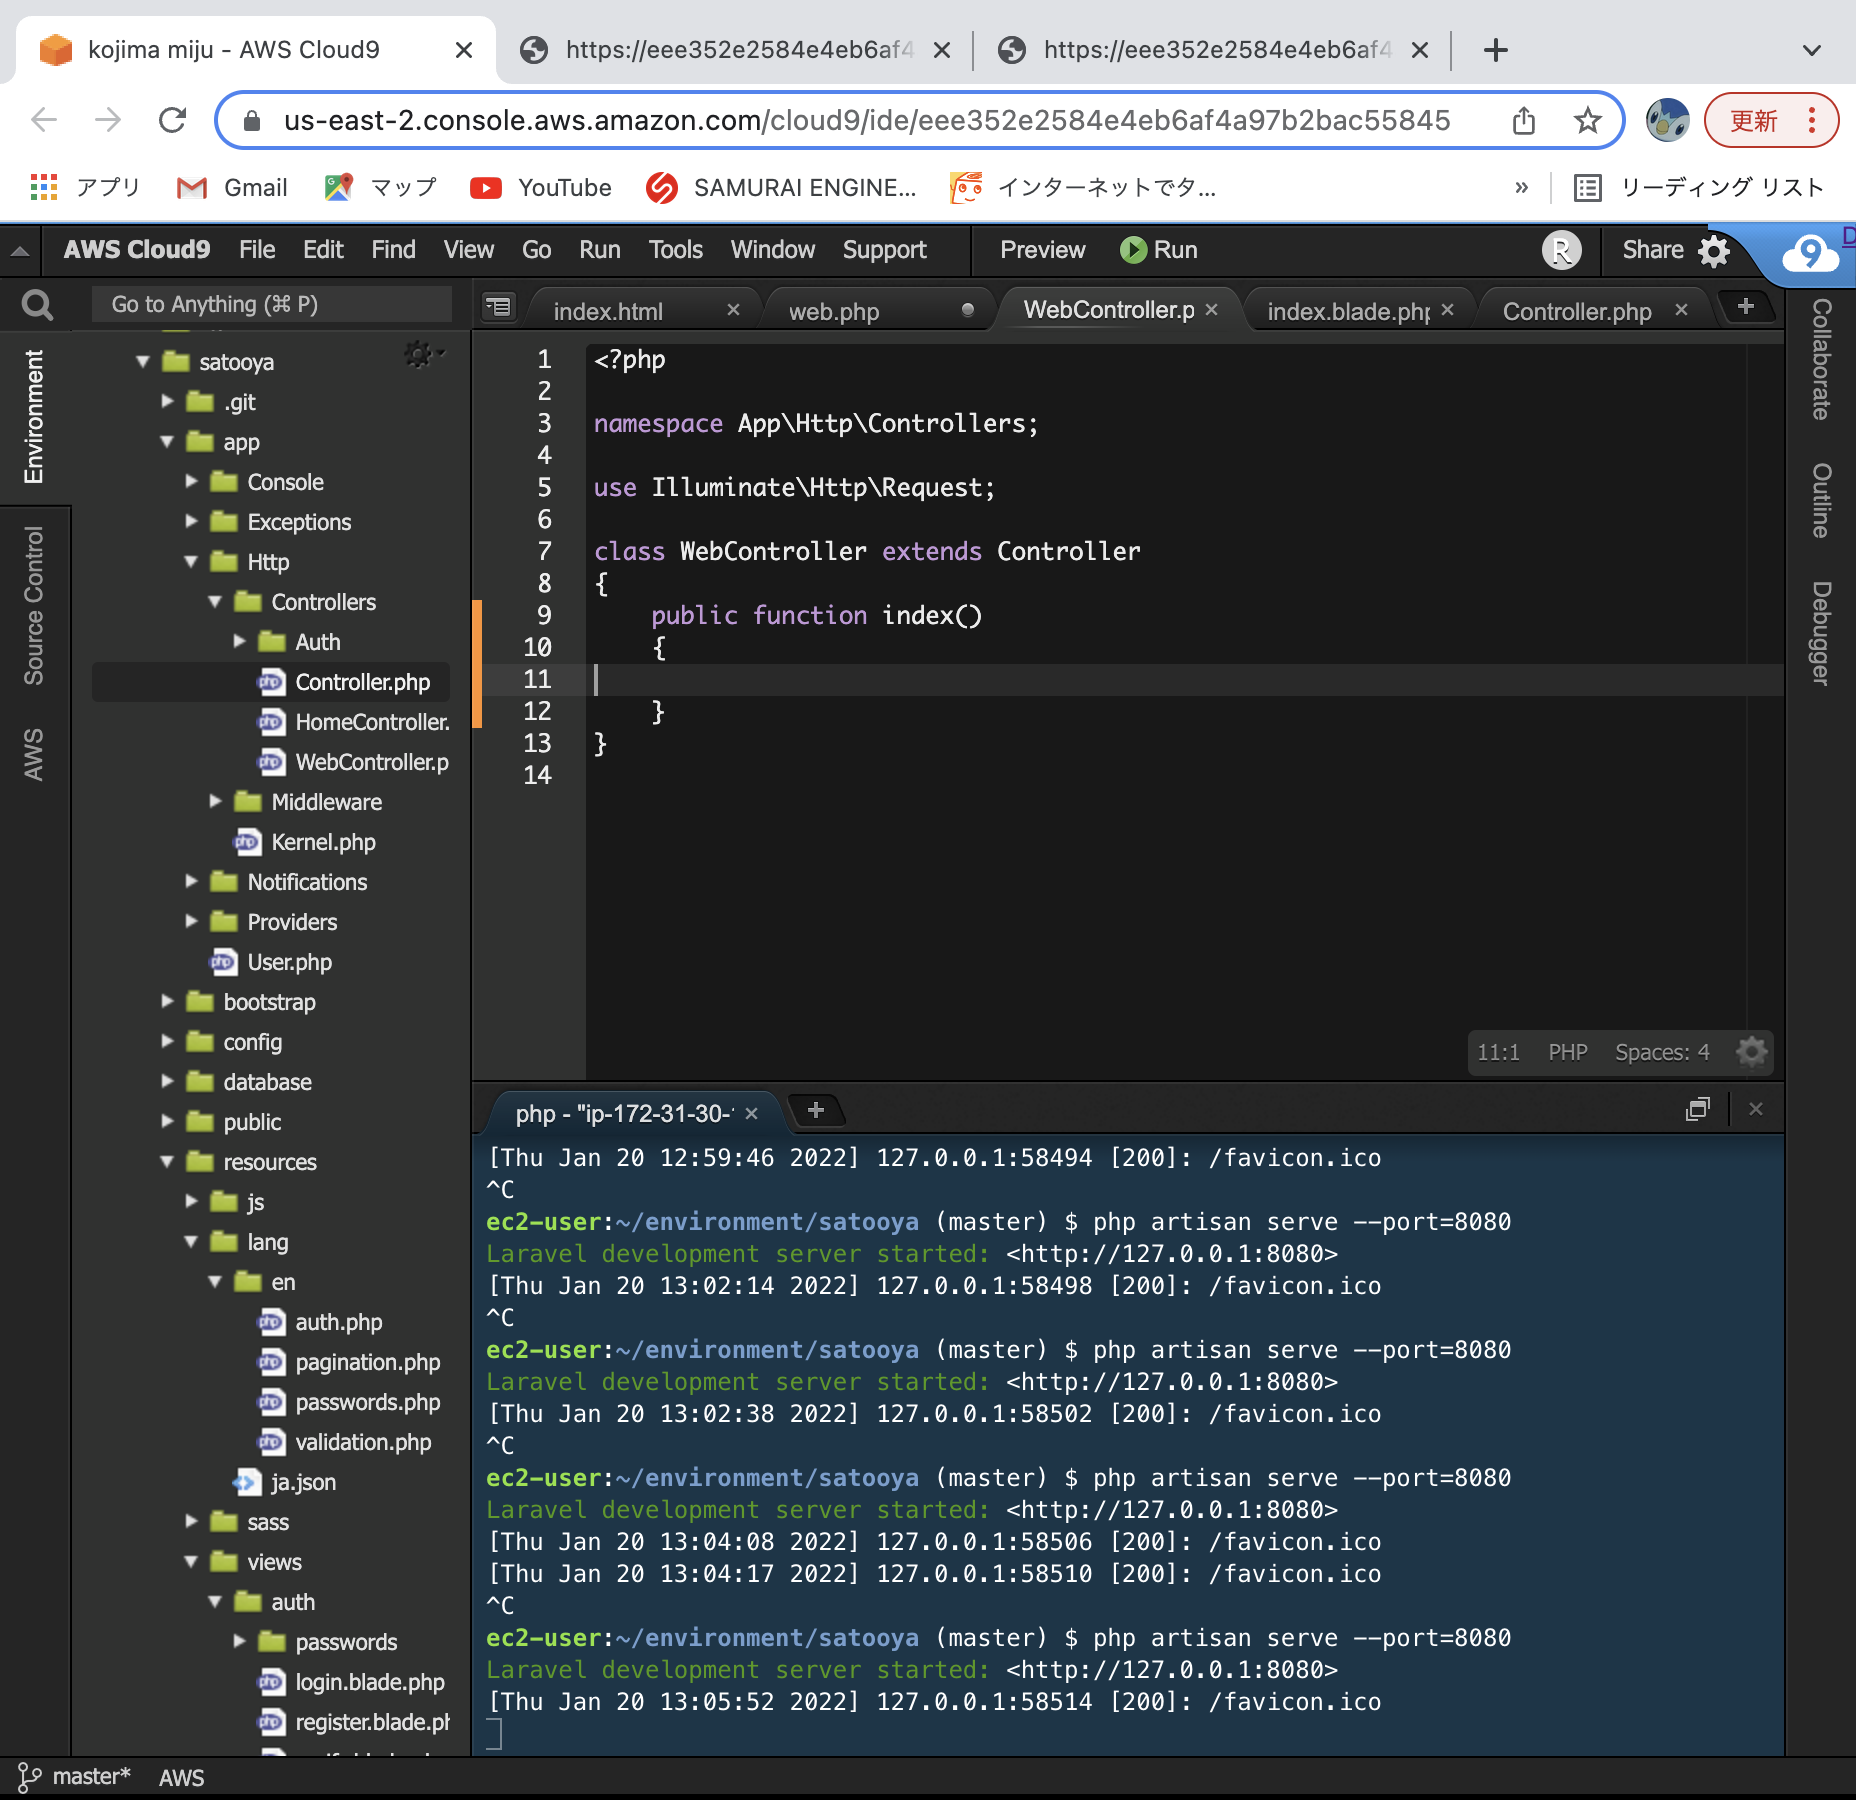Open the File menu

[257, 250]
